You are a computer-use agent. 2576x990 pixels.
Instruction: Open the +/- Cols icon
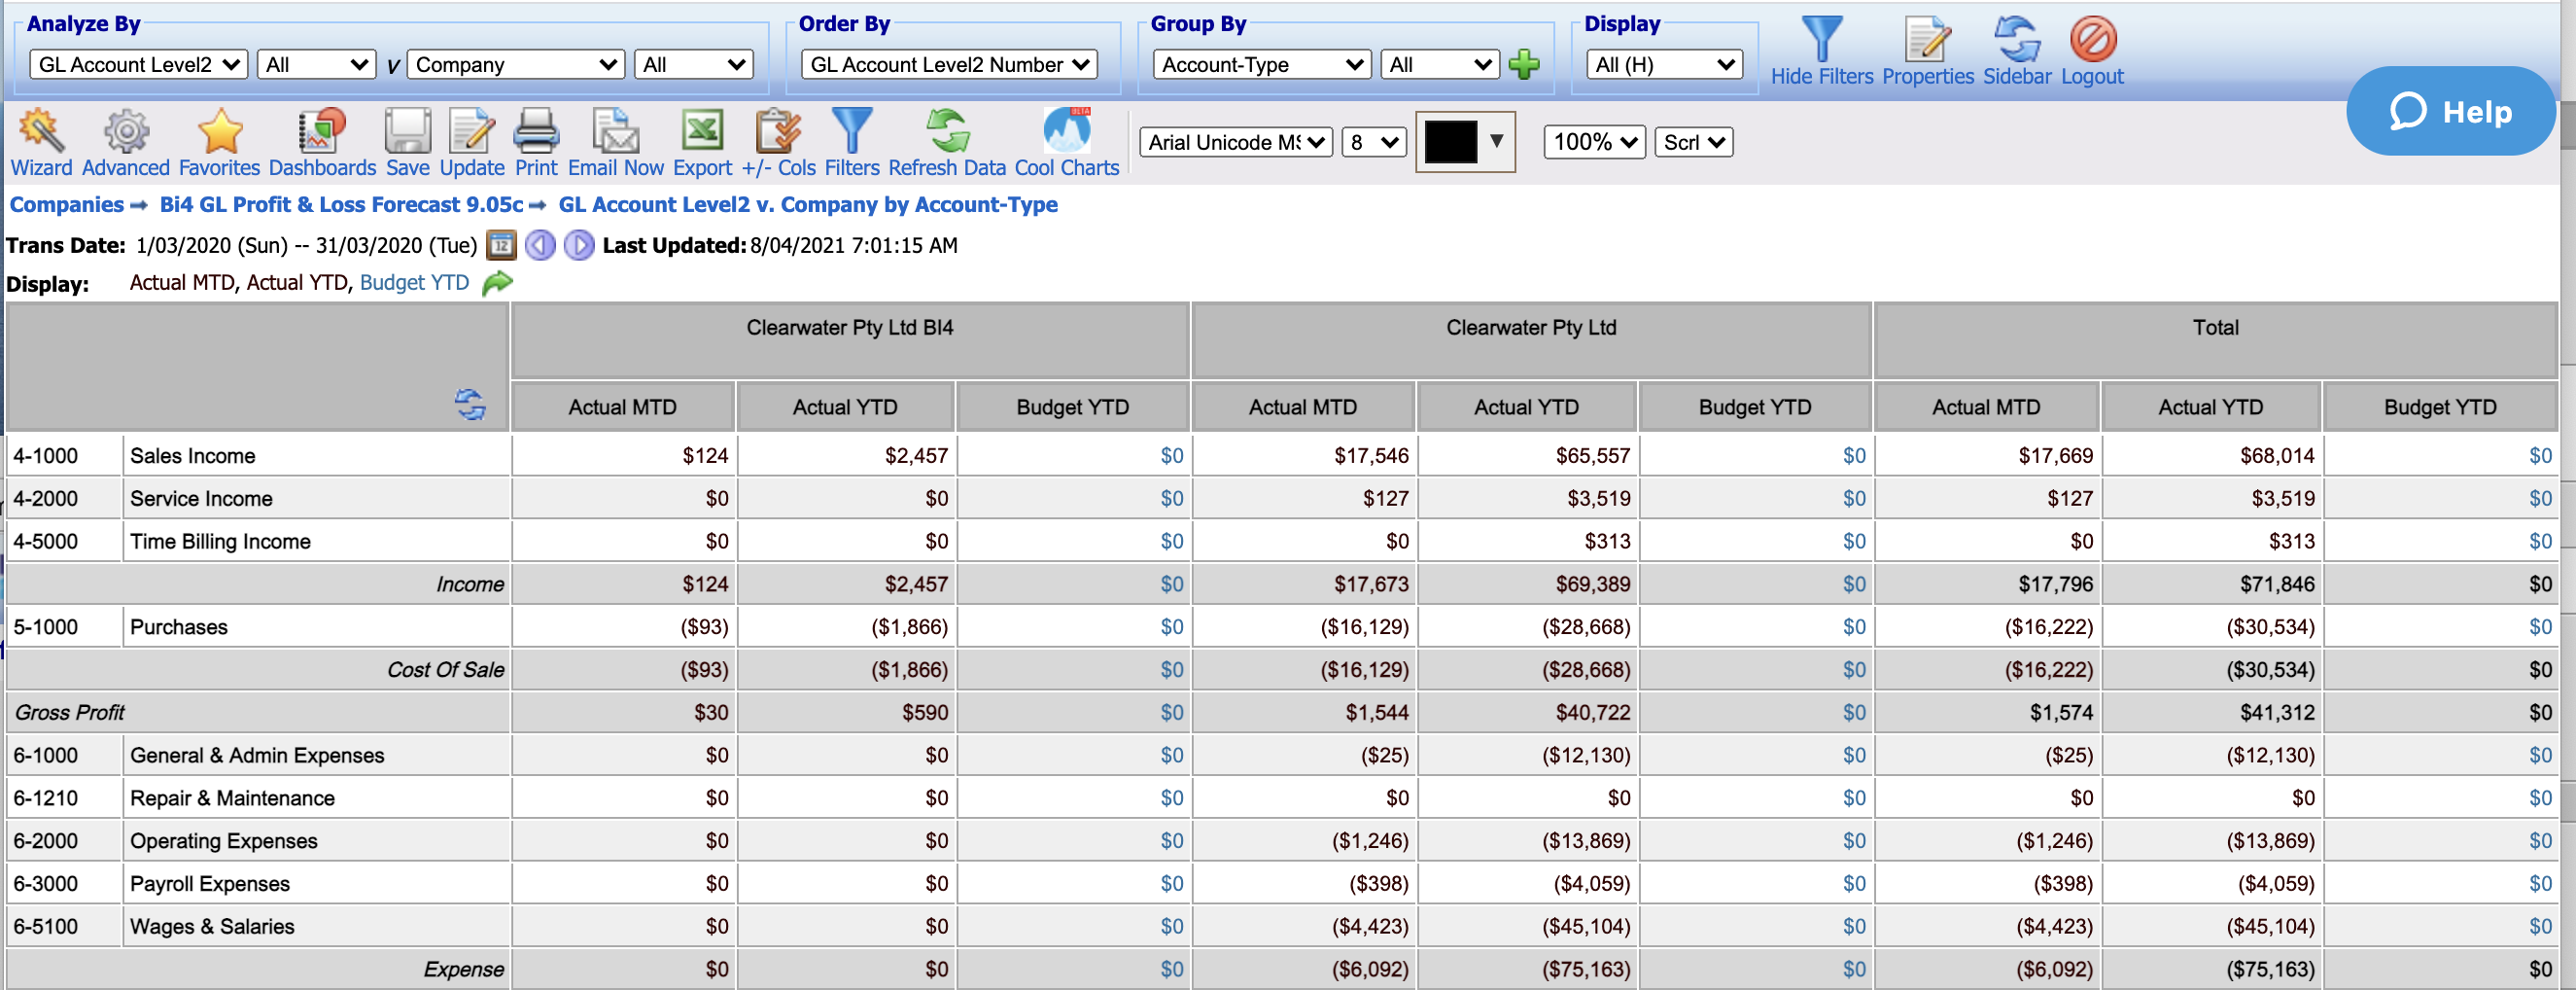tap(778, 131)
